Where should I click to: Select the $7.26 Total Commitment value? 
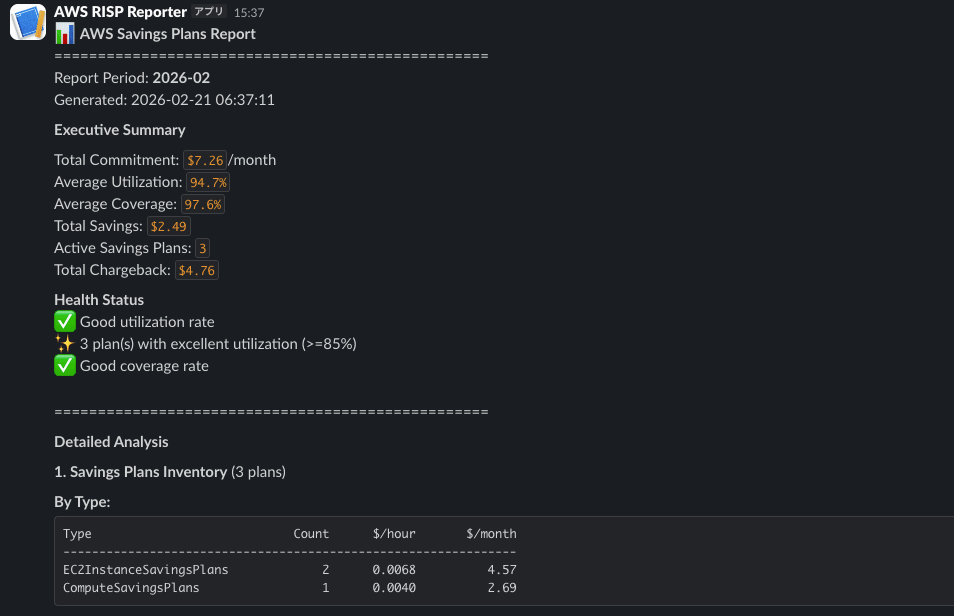point(204,160)
